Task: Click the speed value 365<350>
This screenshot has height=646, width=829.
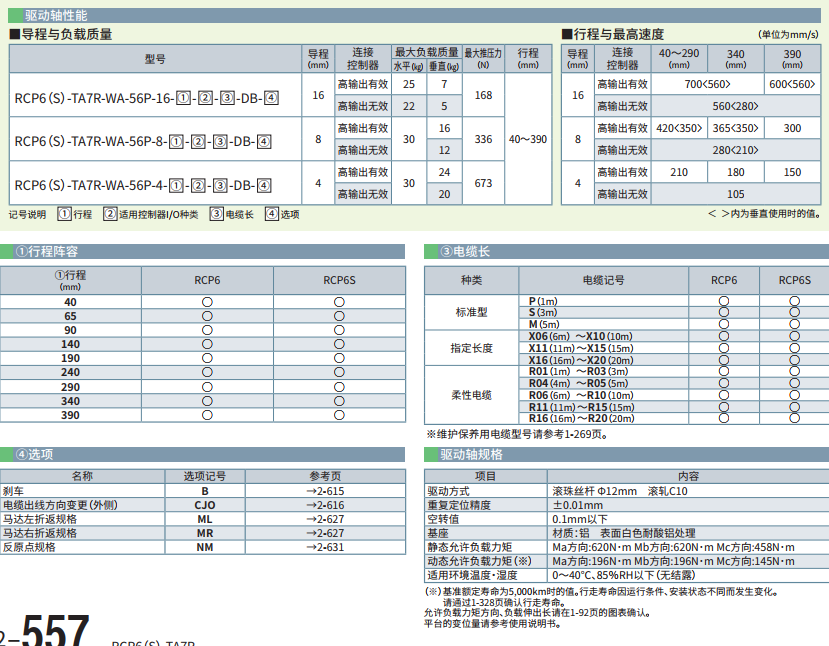Action: (x=735, y=128)
